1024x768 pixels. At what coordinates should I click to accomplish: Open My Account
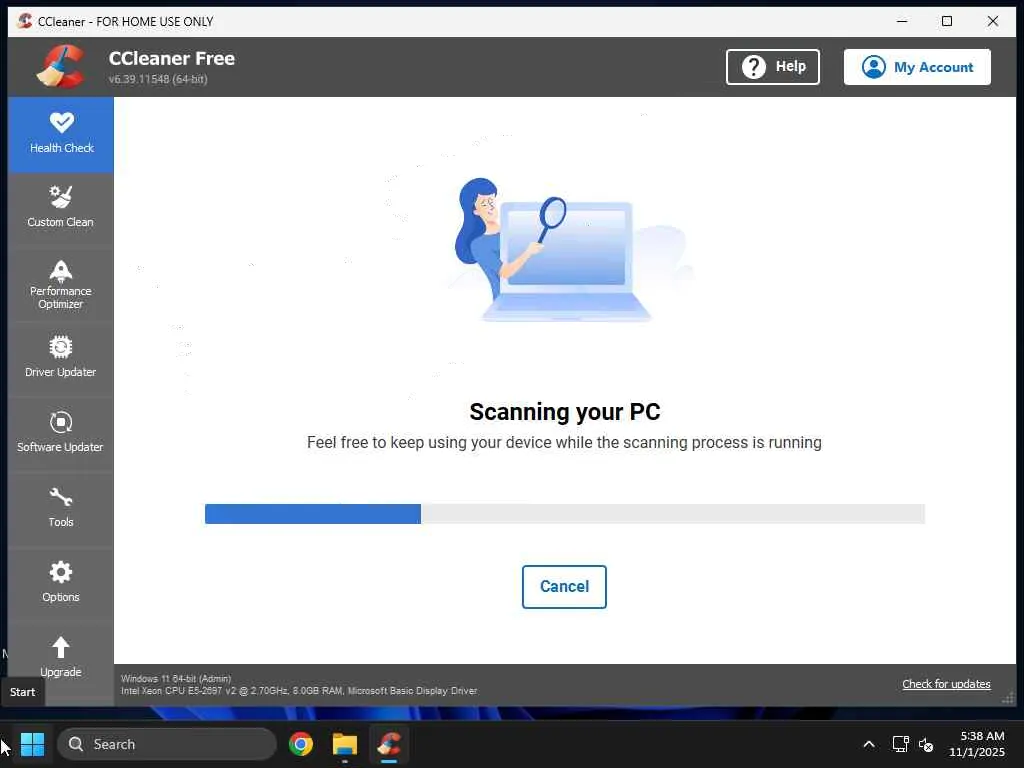[x=917, y=67]
